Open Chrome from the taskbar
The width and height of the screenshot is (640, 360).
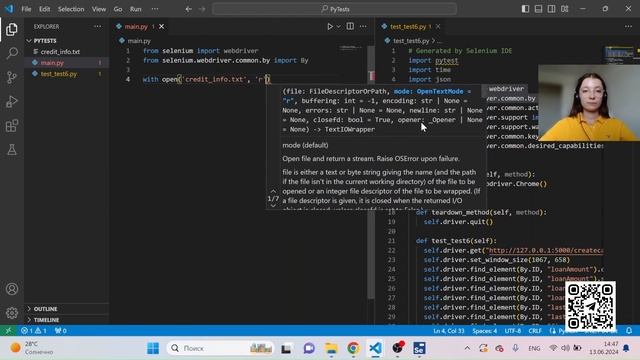353,348
